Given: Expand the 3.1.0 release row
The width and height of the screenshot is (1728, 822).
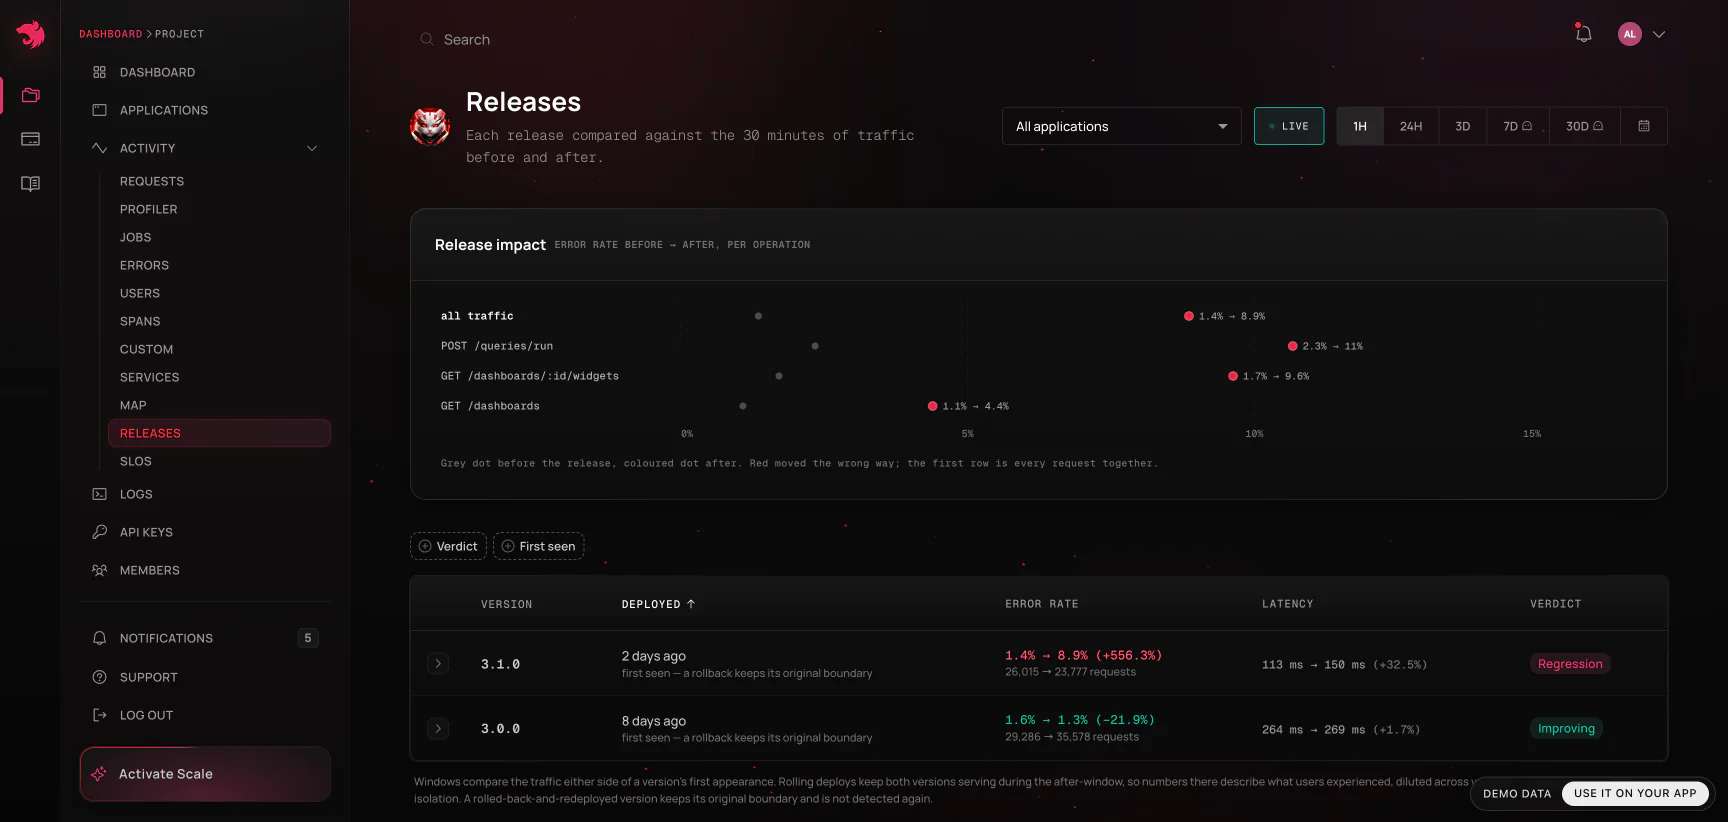Looking at the screenshot, I should [x=438, y=663].
